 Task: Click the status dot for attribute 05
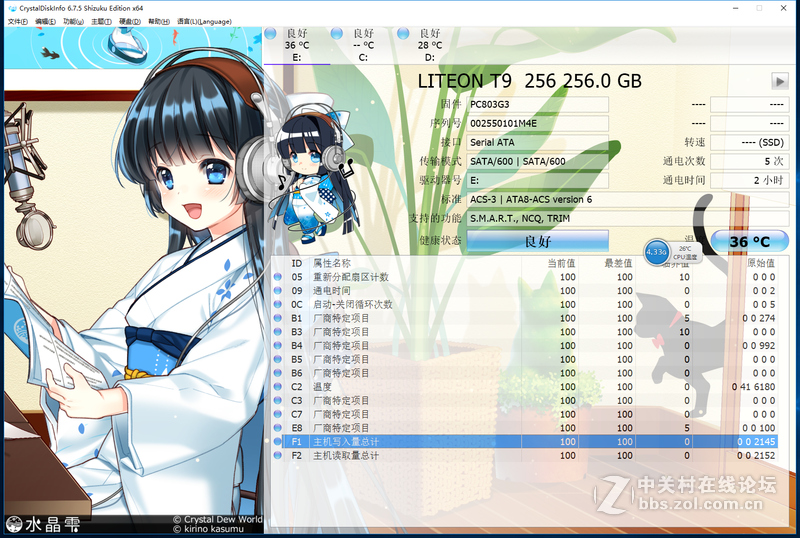(x=278, y=277)
